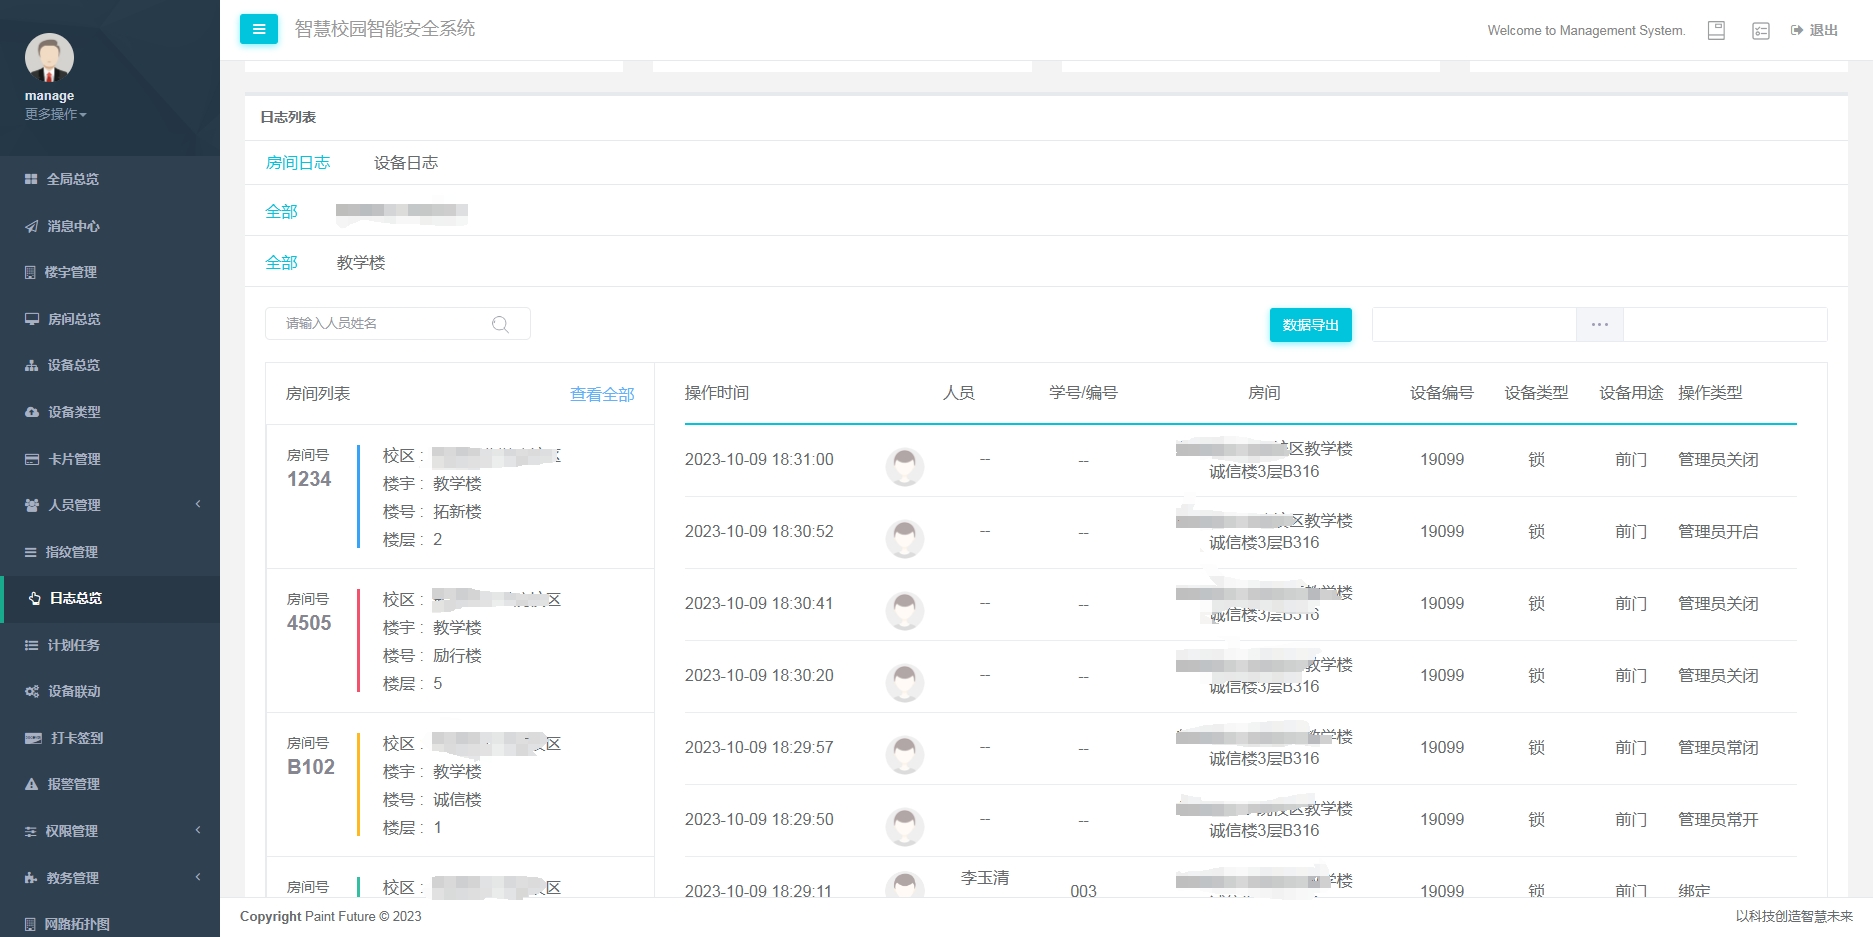1873x937 pixels.
Task: Click timestamp 2023-10-09 18:30:20
Action: [759, 675]
